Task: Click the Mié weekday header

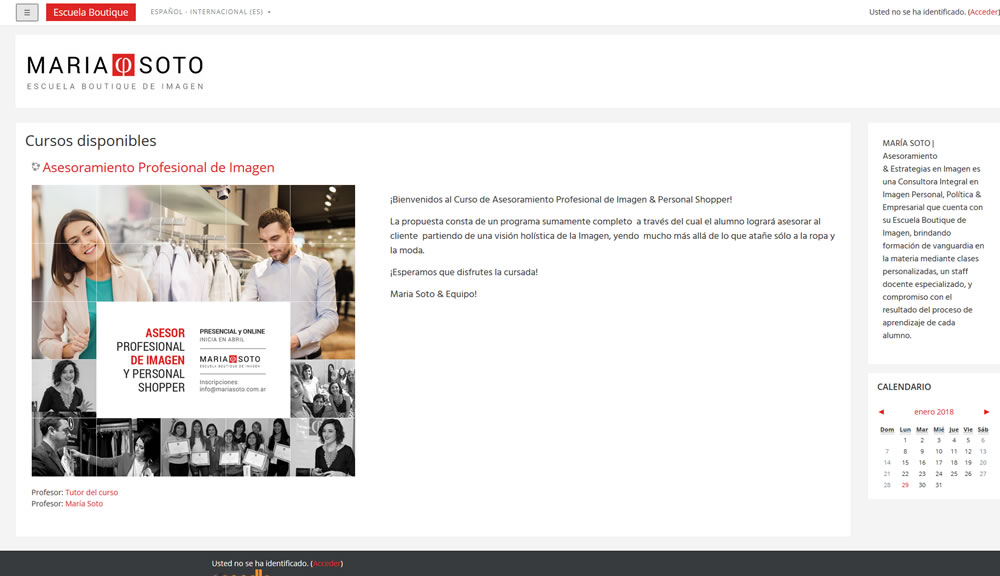Action: 939,430
